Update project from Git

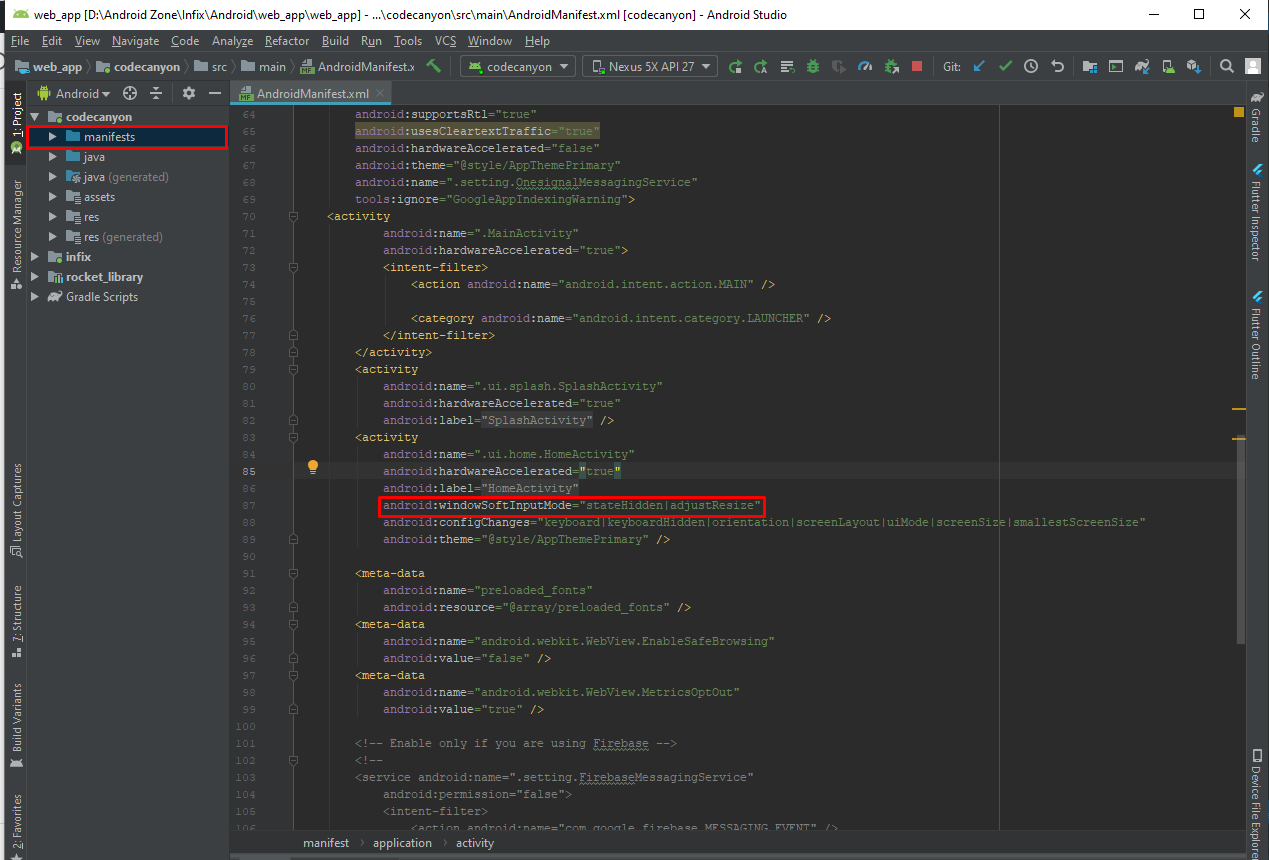tap(977, 66)
